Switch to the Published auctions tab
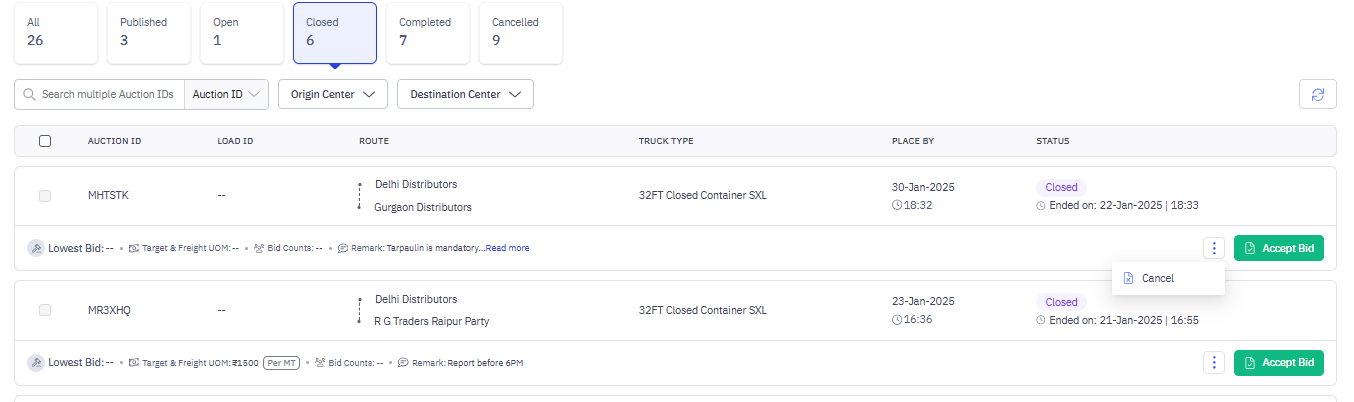Screen dimensions: 1354x402 [x=148, y=33]
